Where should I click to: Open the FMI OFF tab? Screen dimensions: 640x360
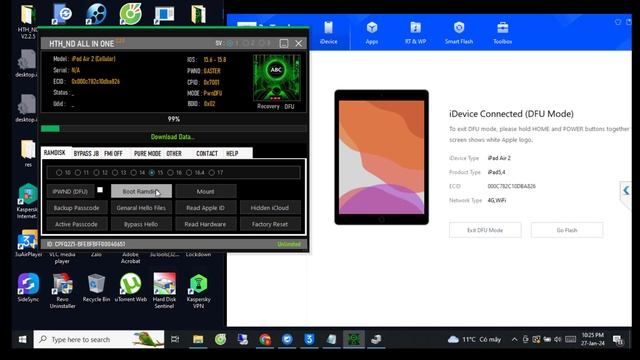pyautogui.click(x=113, y=153)
